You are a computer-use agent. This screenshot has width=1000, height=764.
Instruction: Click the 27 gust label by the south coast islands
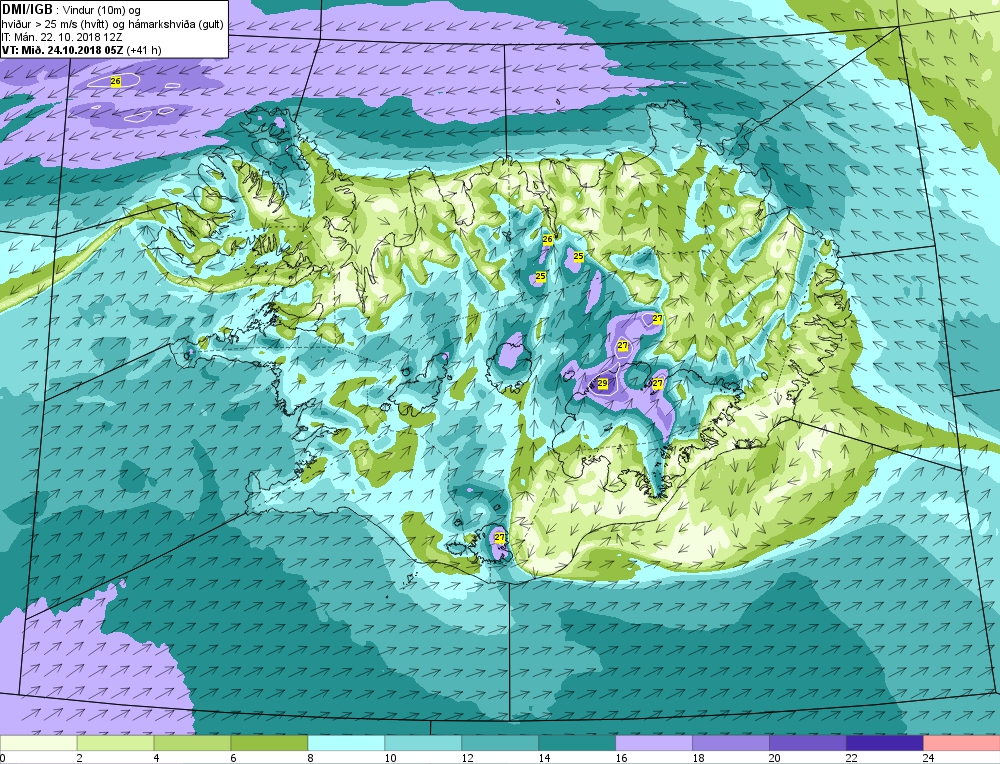pyautogui.click(x=499, y=538)
